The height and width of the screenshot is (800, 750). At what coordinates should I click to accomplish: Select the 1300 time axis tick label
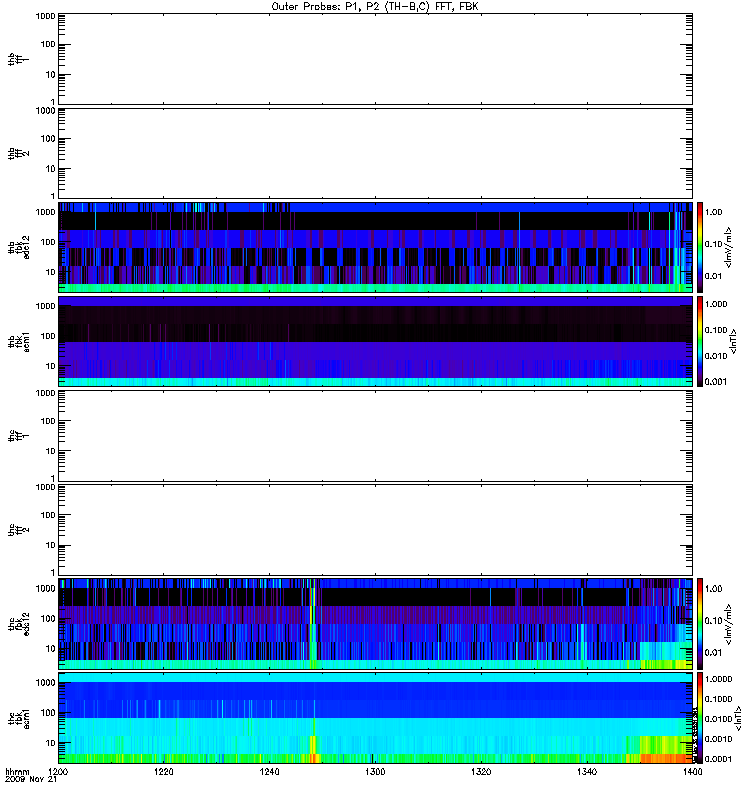coord(375,772)
